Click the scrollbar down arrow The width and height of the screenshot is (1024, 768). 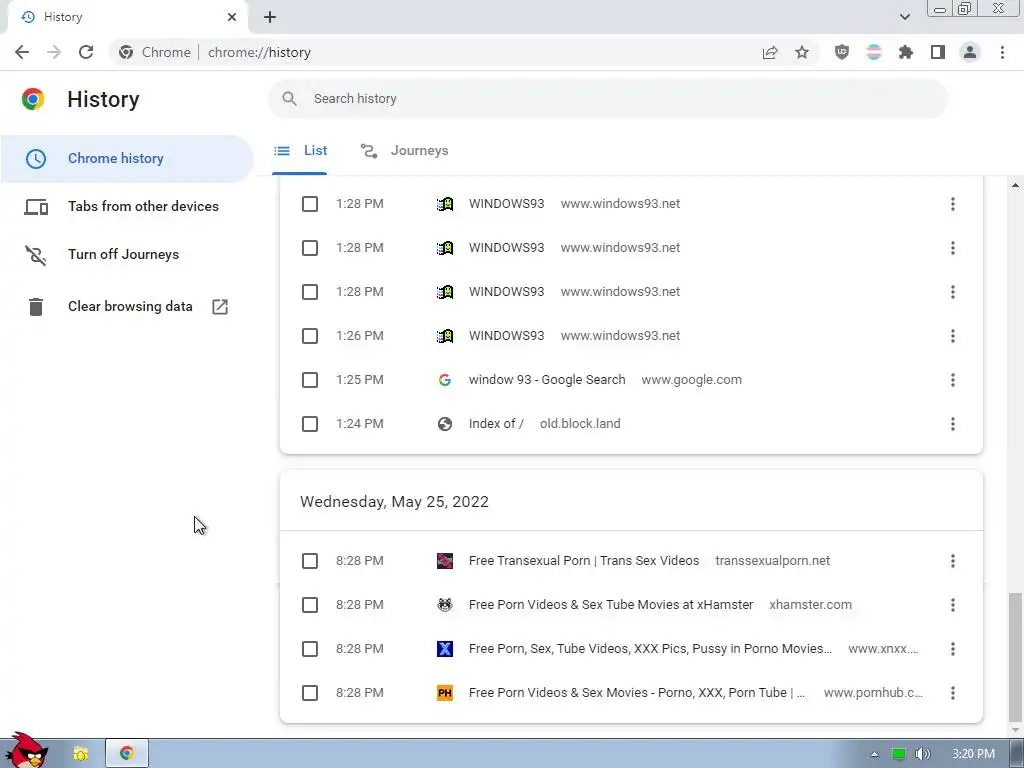click(x=1015, y=730)
